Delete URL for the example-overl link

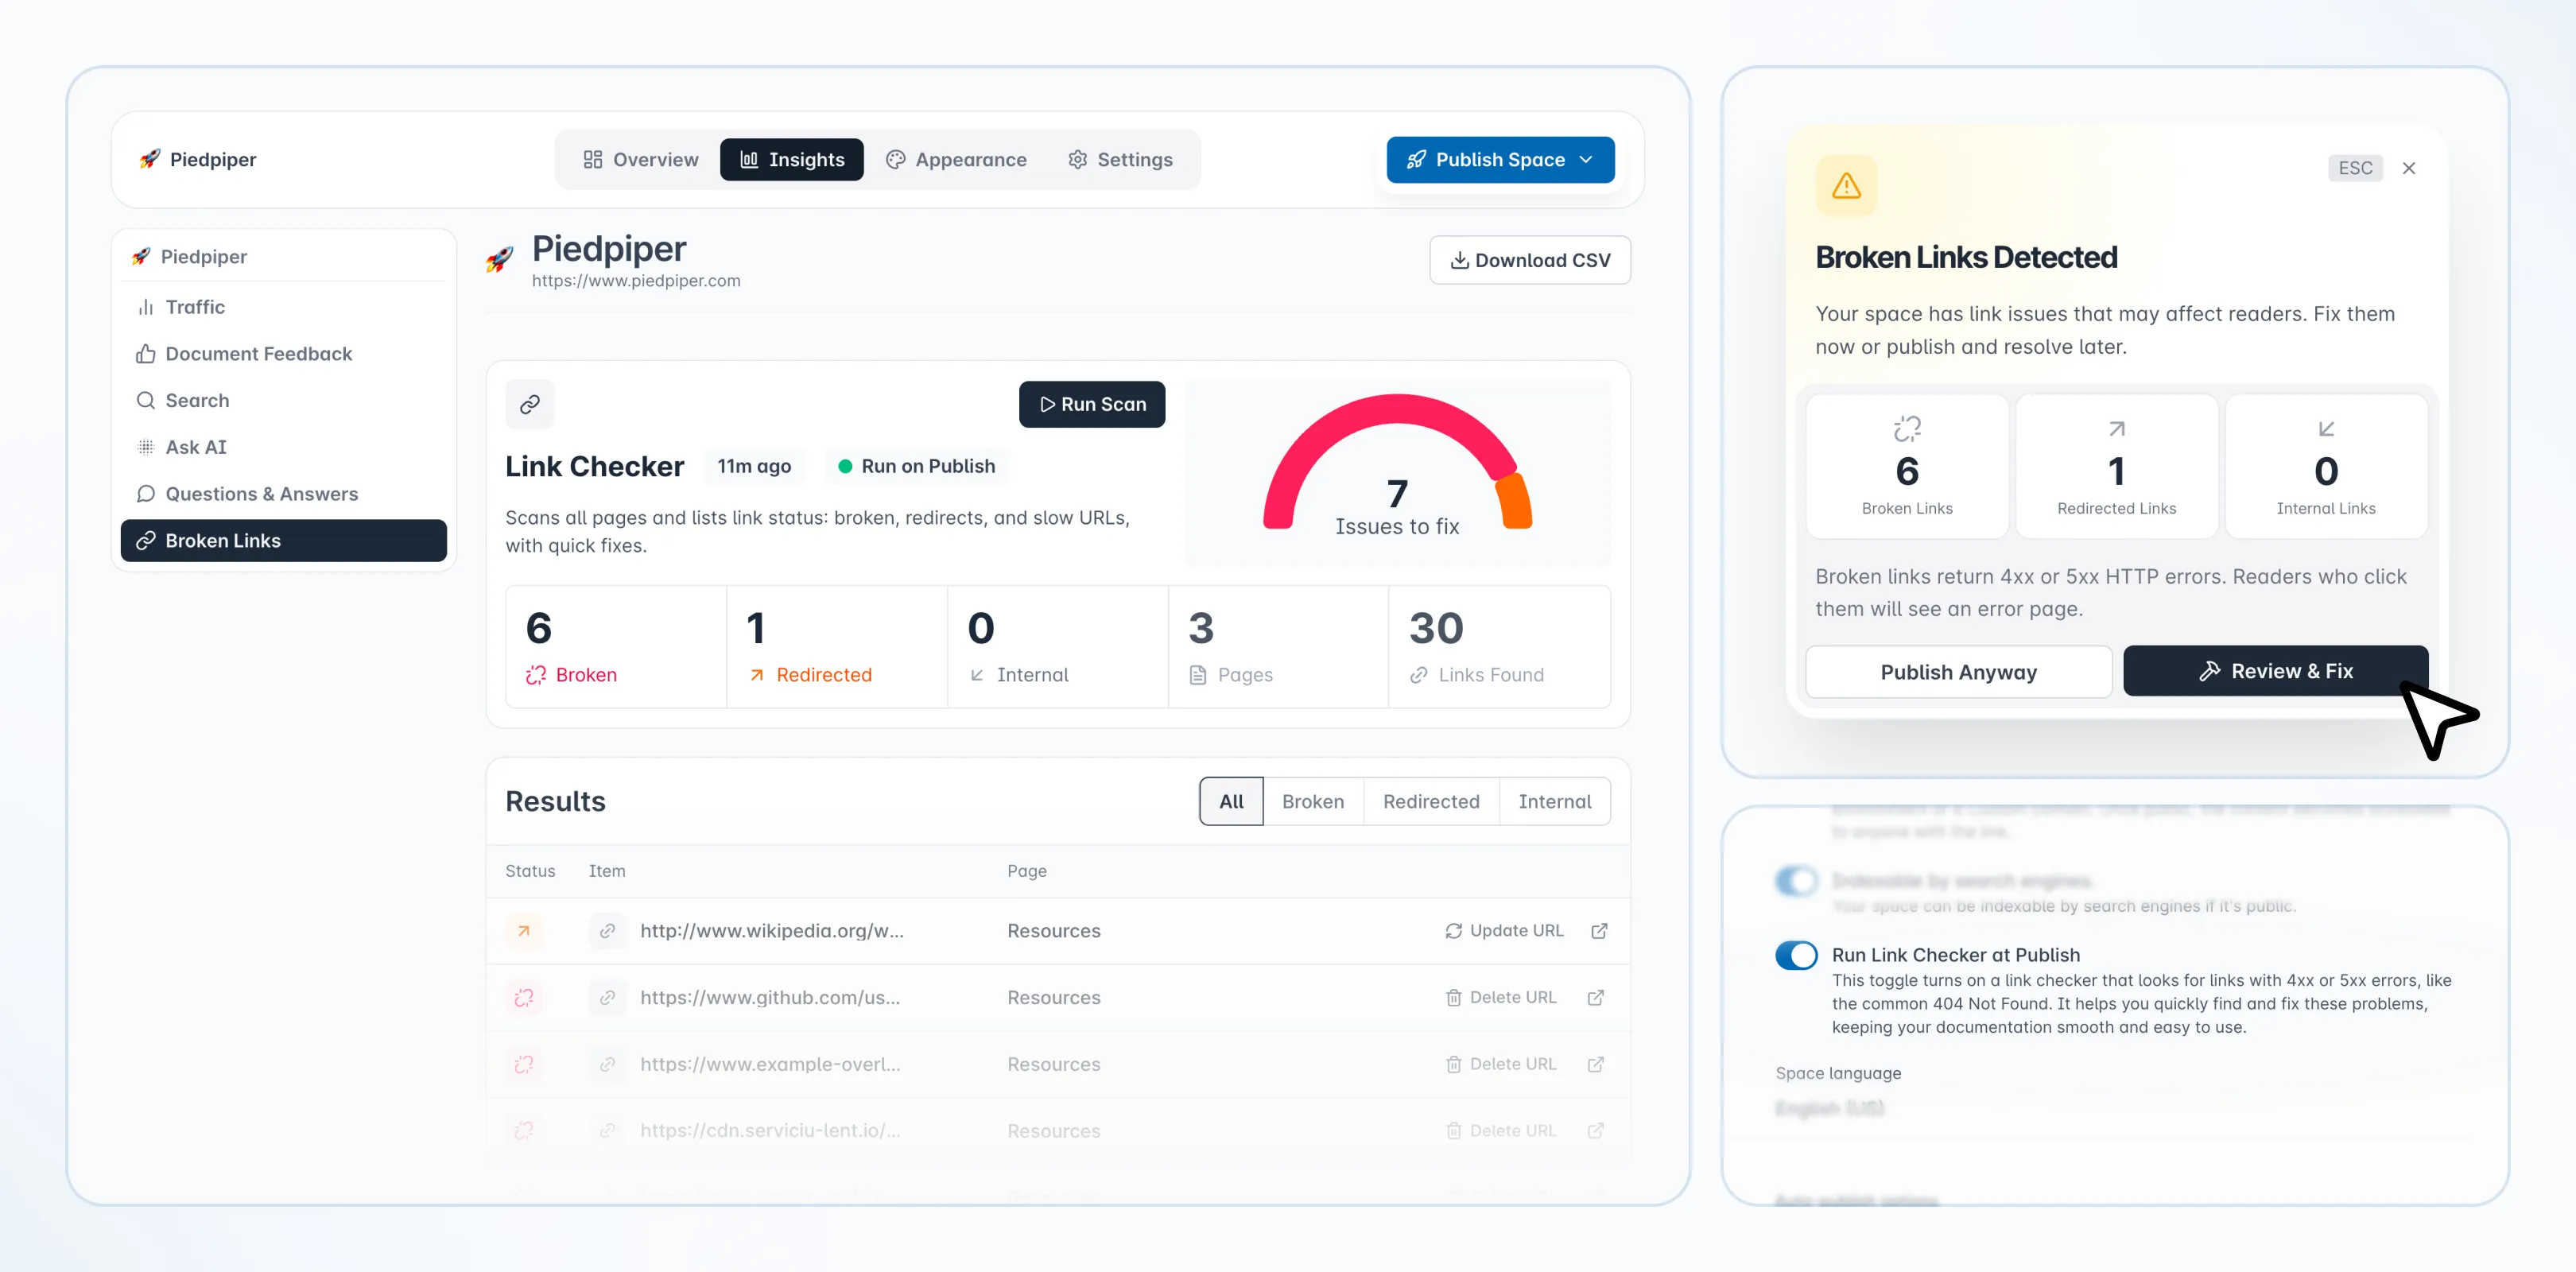[x=1501, y=1064]
